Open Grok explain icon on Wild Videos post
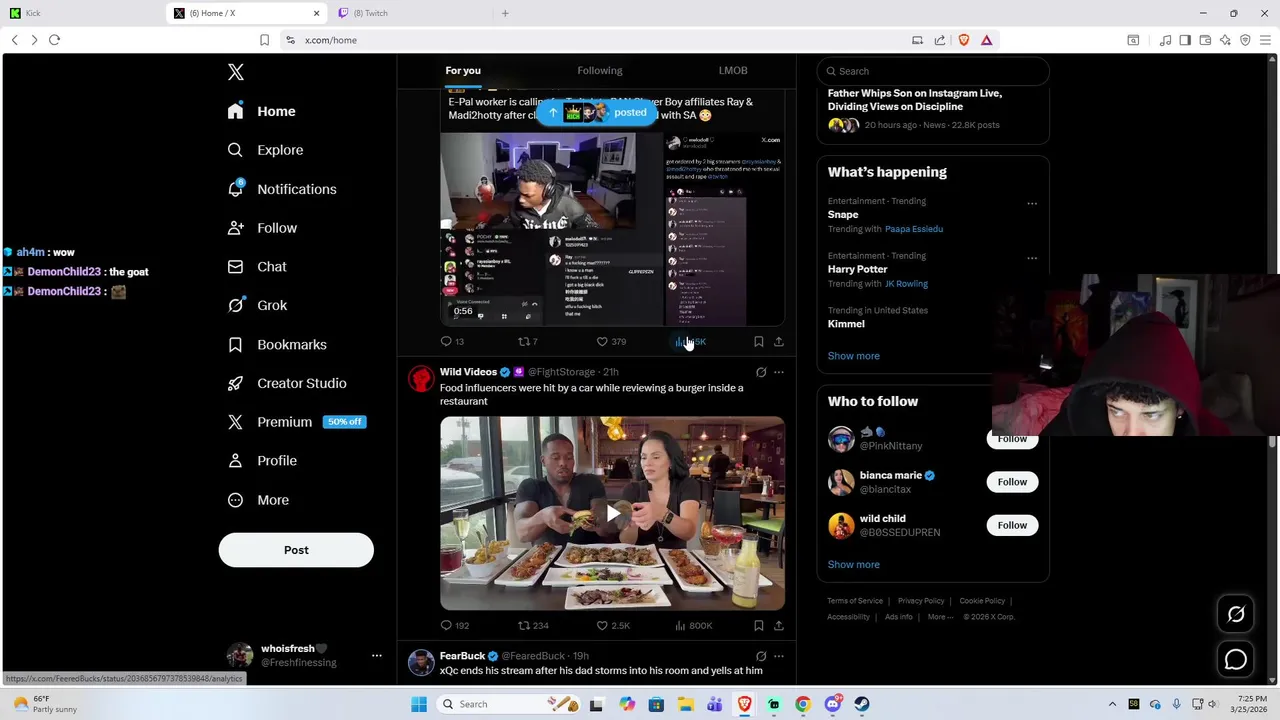The height and width of the screenshot is (720, 1280). coord(761,372)
